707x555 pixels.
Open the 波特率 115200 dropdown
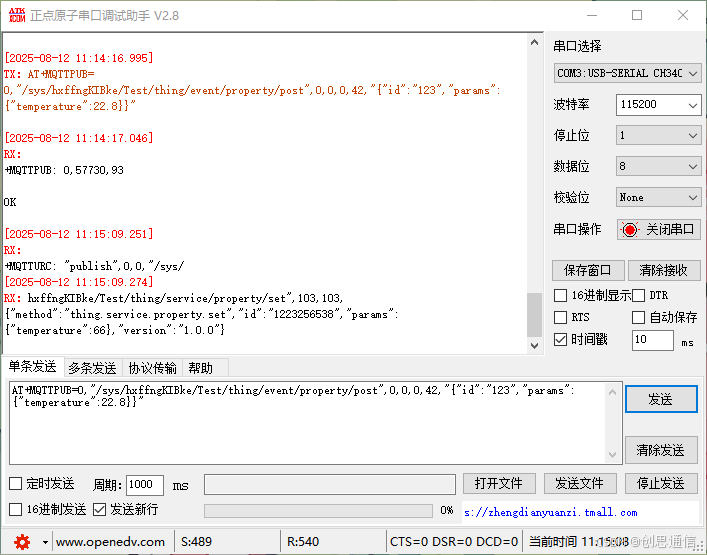coord(658,105)
